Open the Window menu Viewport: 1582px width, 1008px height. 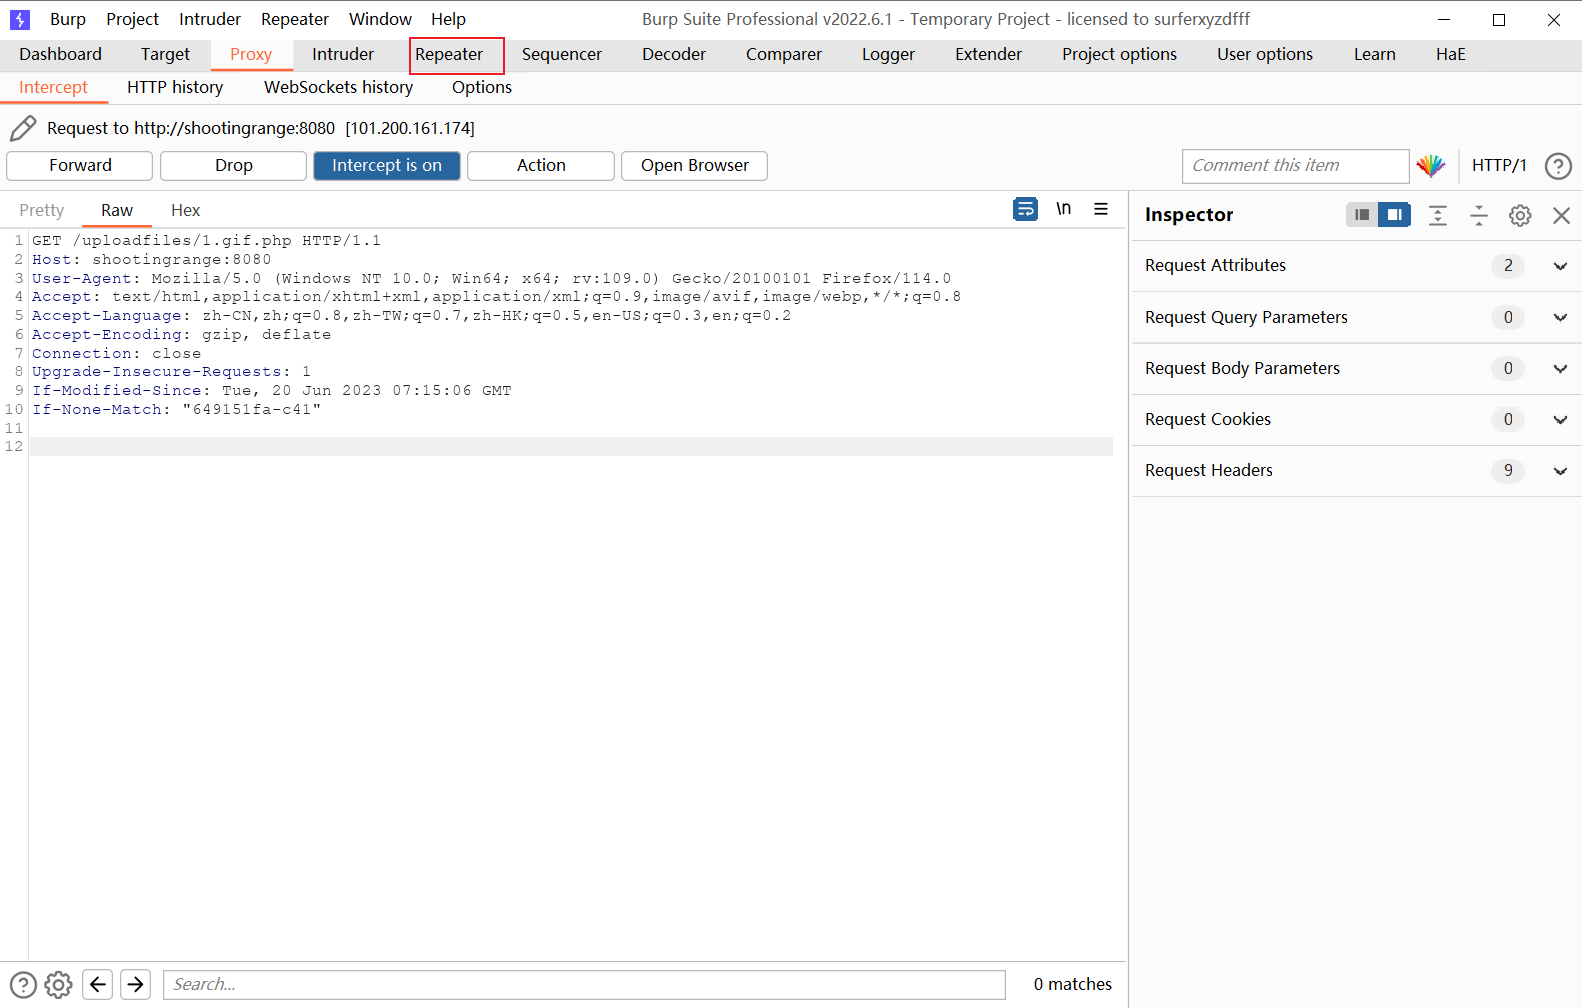click(380, 19)
